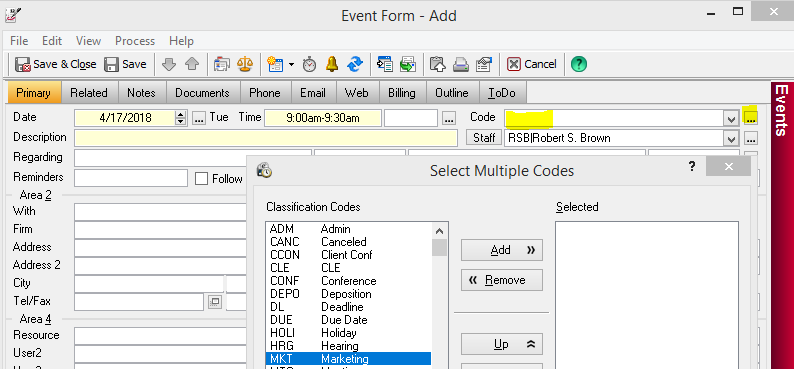Viewport: 794px width, 369px height.
Task: Open the Process menu
Action: click(135, 41)
